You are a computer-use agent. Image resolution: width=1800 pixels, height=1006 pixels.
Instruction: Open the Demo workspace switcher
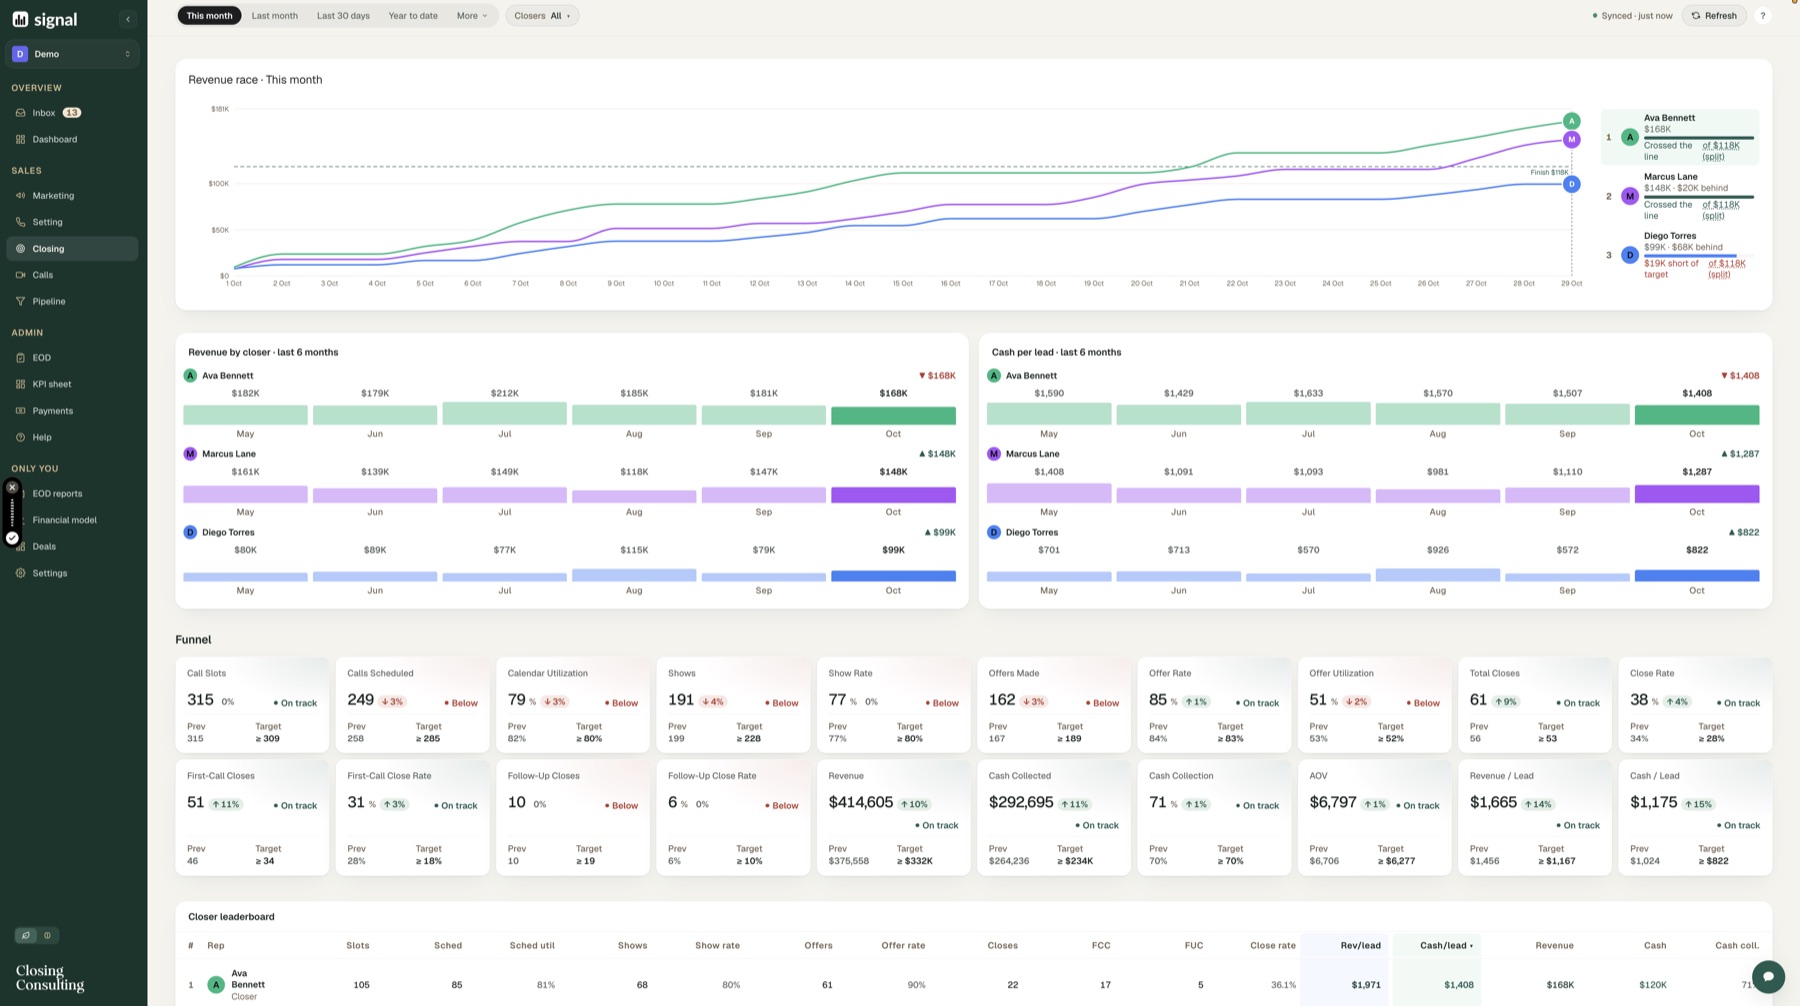tap(72, 54)
